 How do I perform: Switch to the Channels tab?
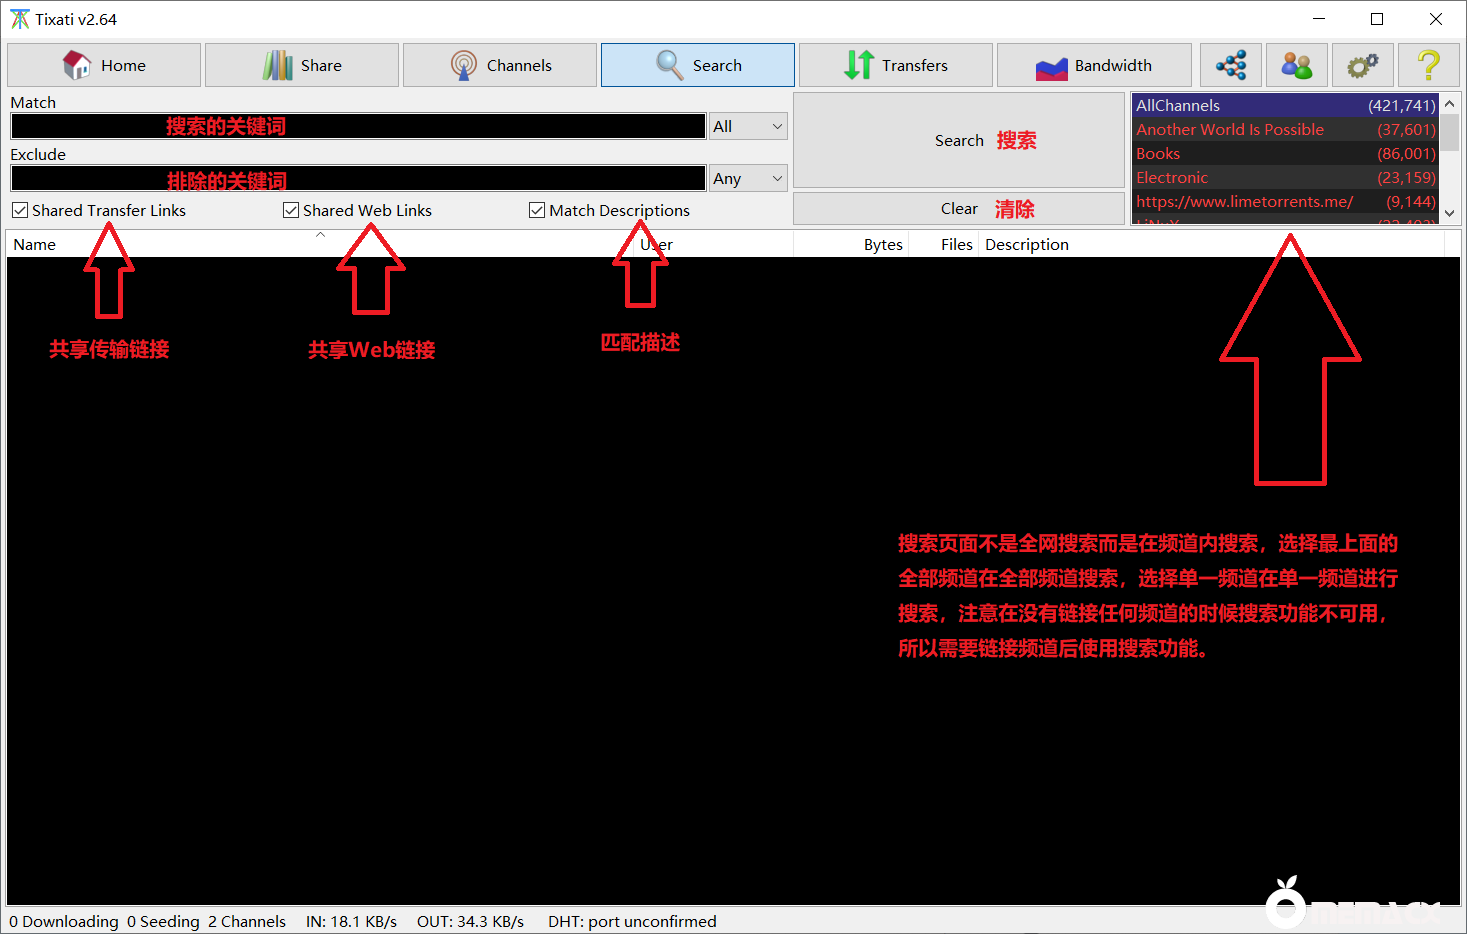click(x=500, y=65)
